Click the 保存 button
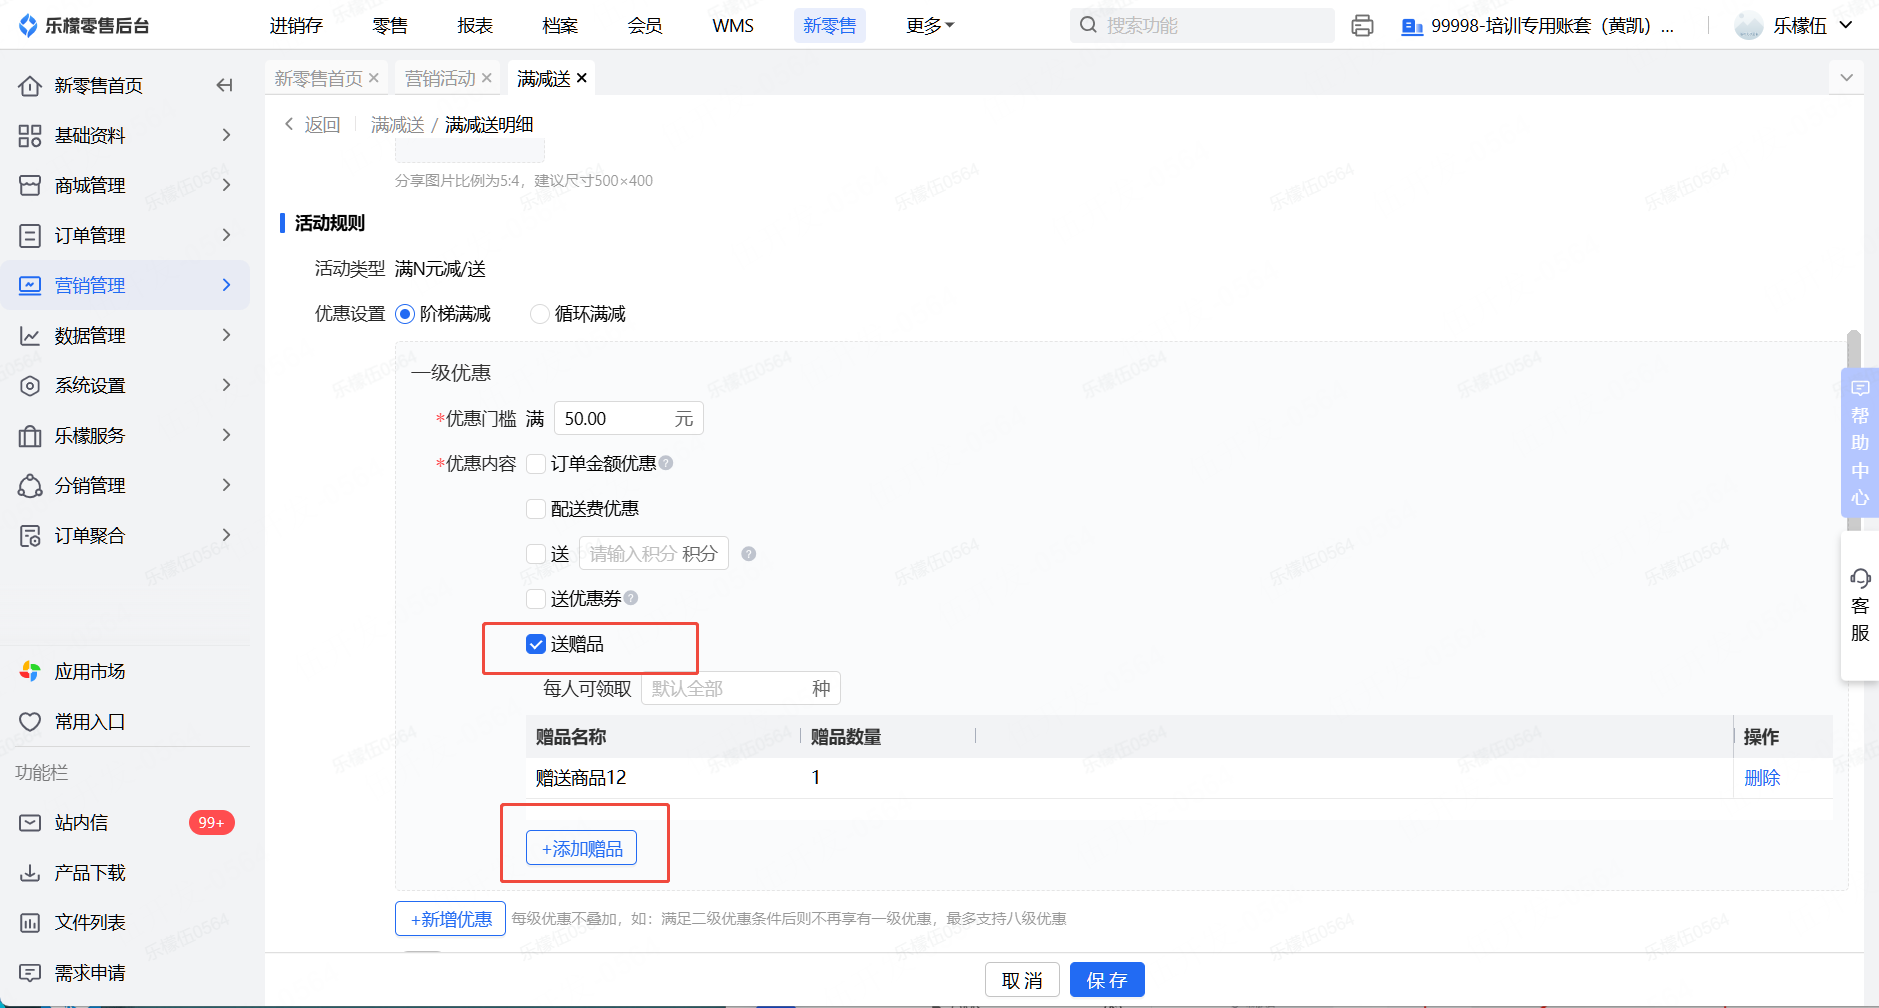1879x1008 pixels. pos(1107,980)
